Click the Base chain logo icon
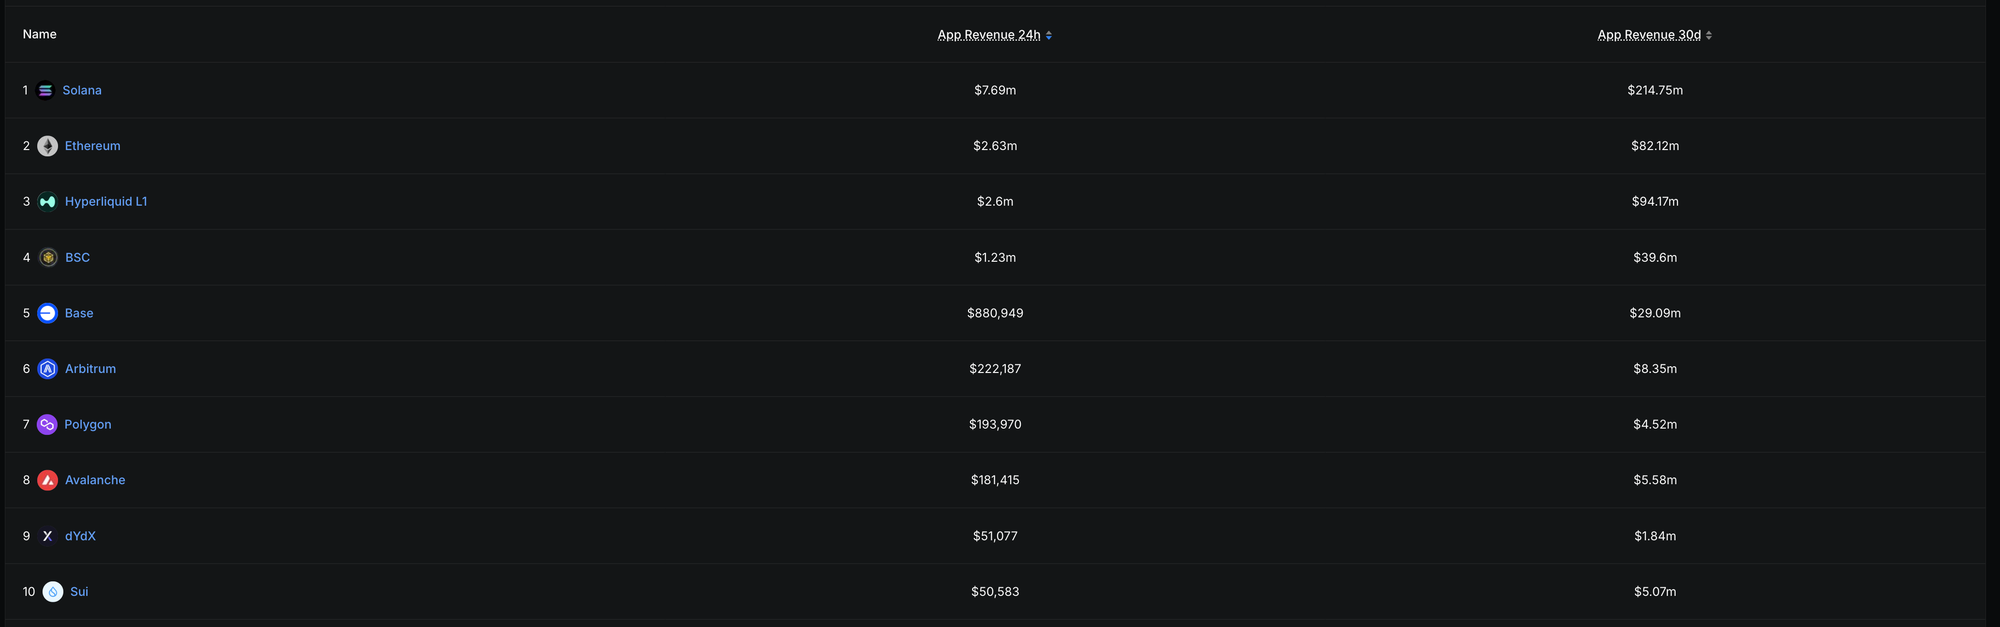2000x627 pixels. tap(48, 313)
